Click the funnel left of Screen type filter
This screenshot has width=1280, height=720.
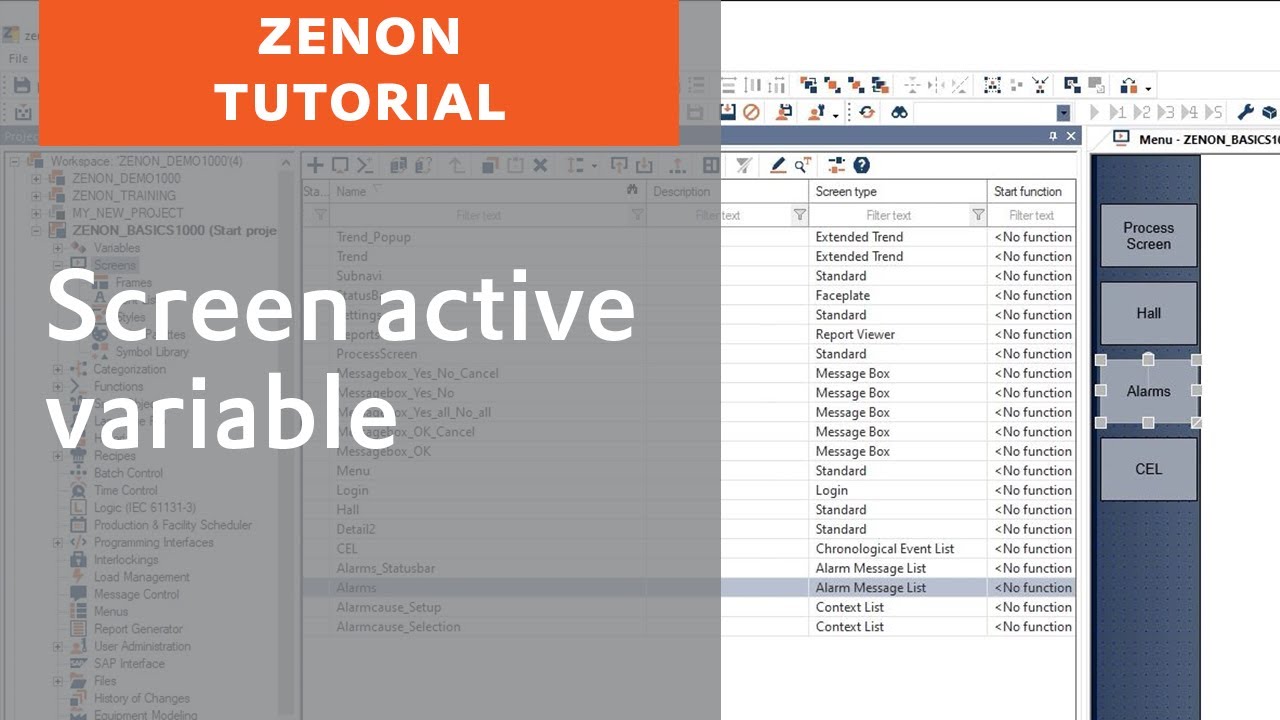coord(799,215)
